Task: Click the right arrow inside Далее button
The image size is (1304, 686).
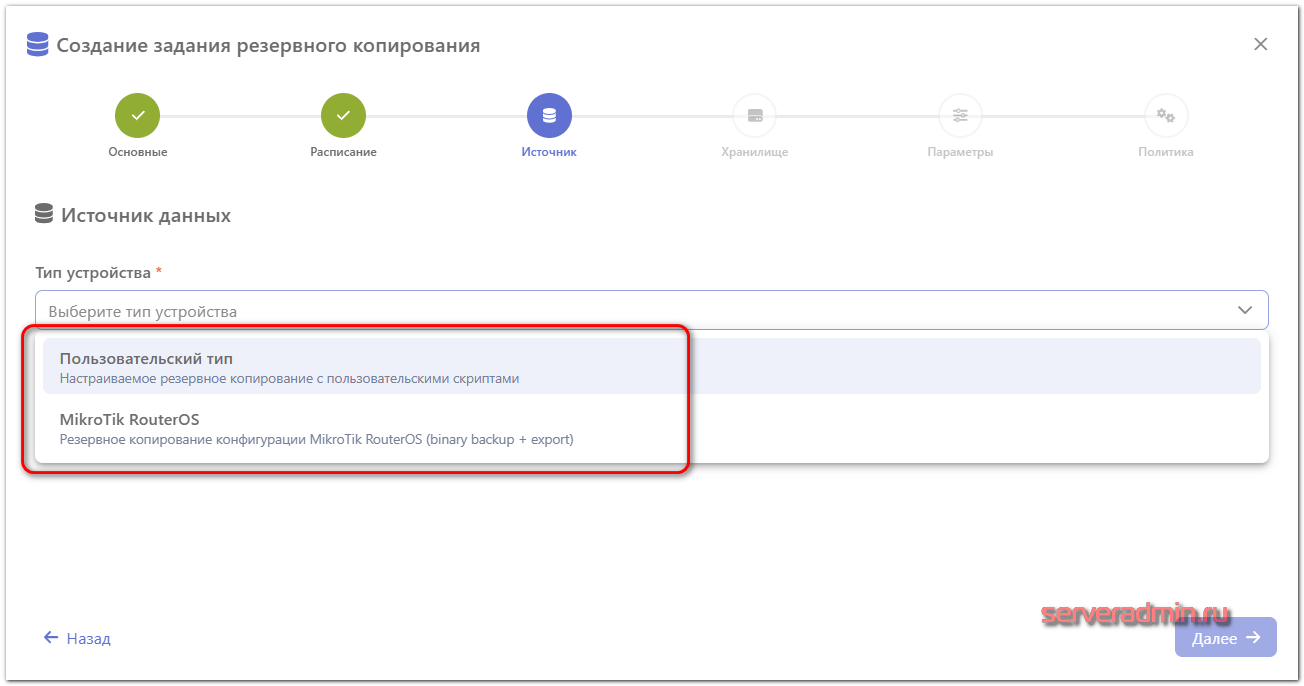Action: [x=1254, y=638]
